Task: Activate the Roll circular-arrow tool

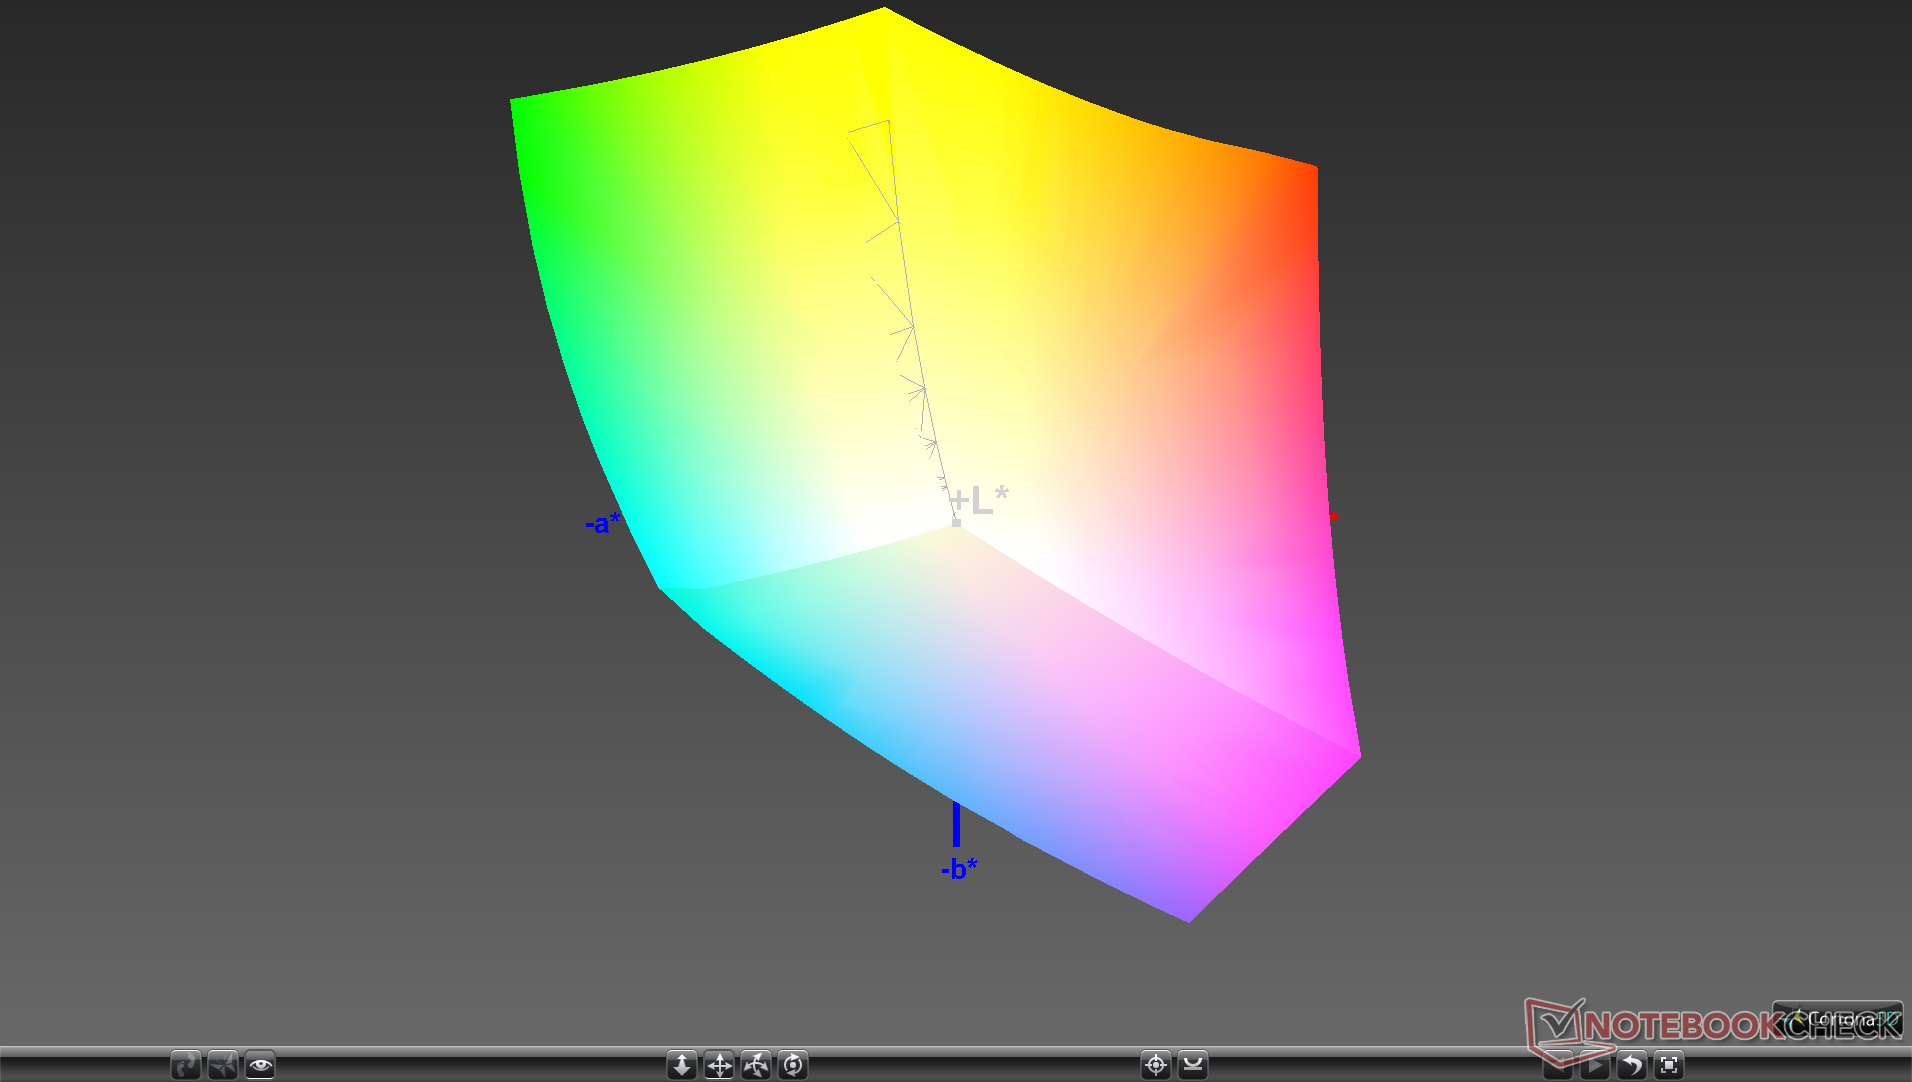Action: (793, 1065)
